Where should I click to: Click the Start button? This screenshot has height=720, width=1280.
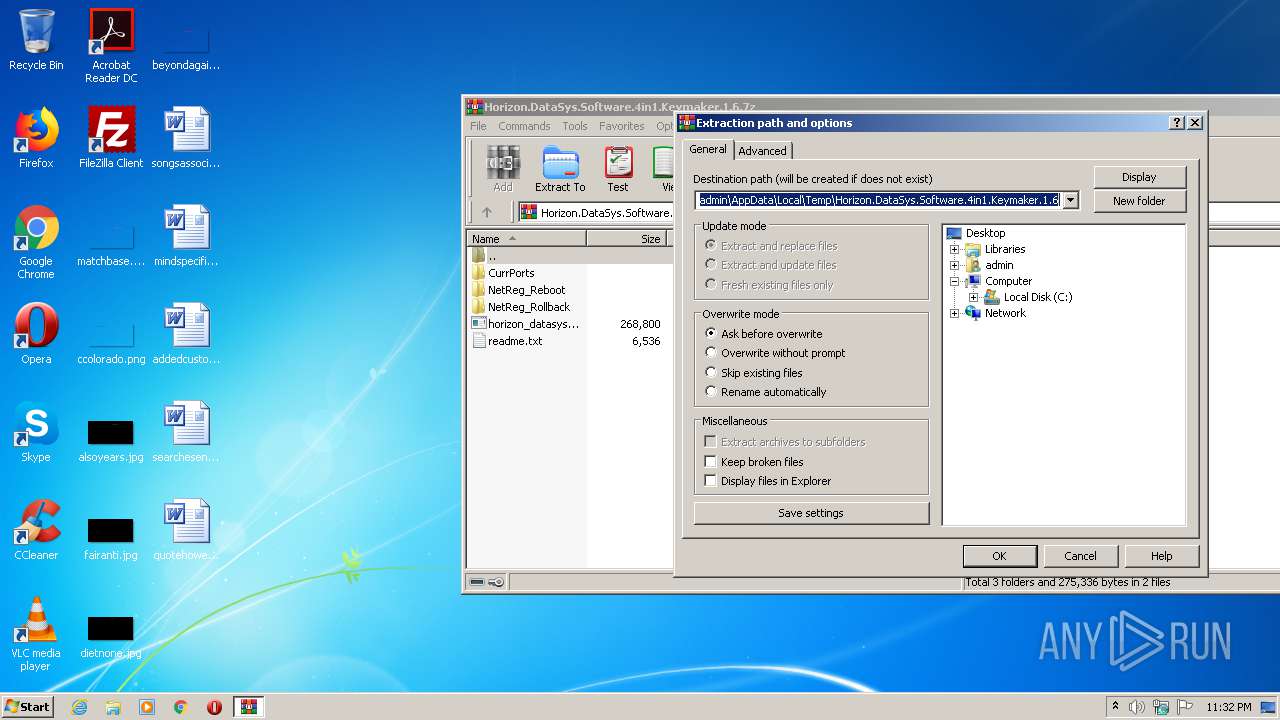click(x=28, y=706)
